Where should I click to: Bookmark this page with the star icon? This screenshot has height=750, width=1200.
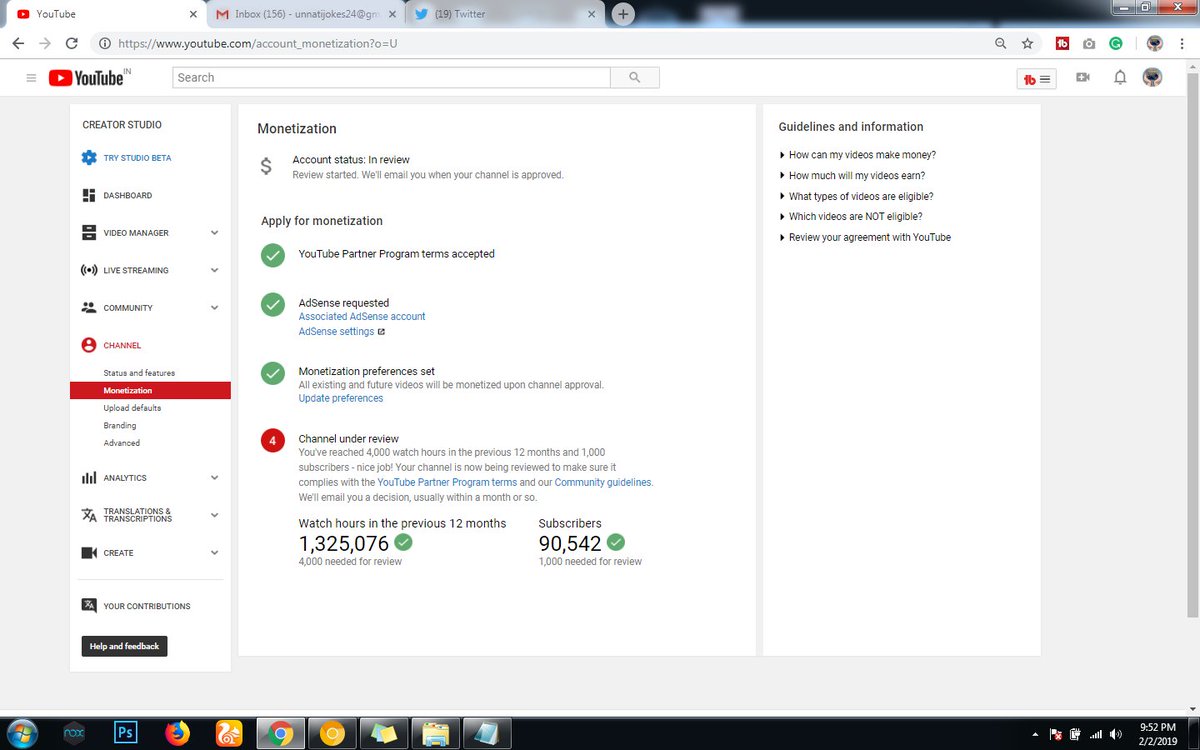pyautogui.click(x=1027, y=44)
